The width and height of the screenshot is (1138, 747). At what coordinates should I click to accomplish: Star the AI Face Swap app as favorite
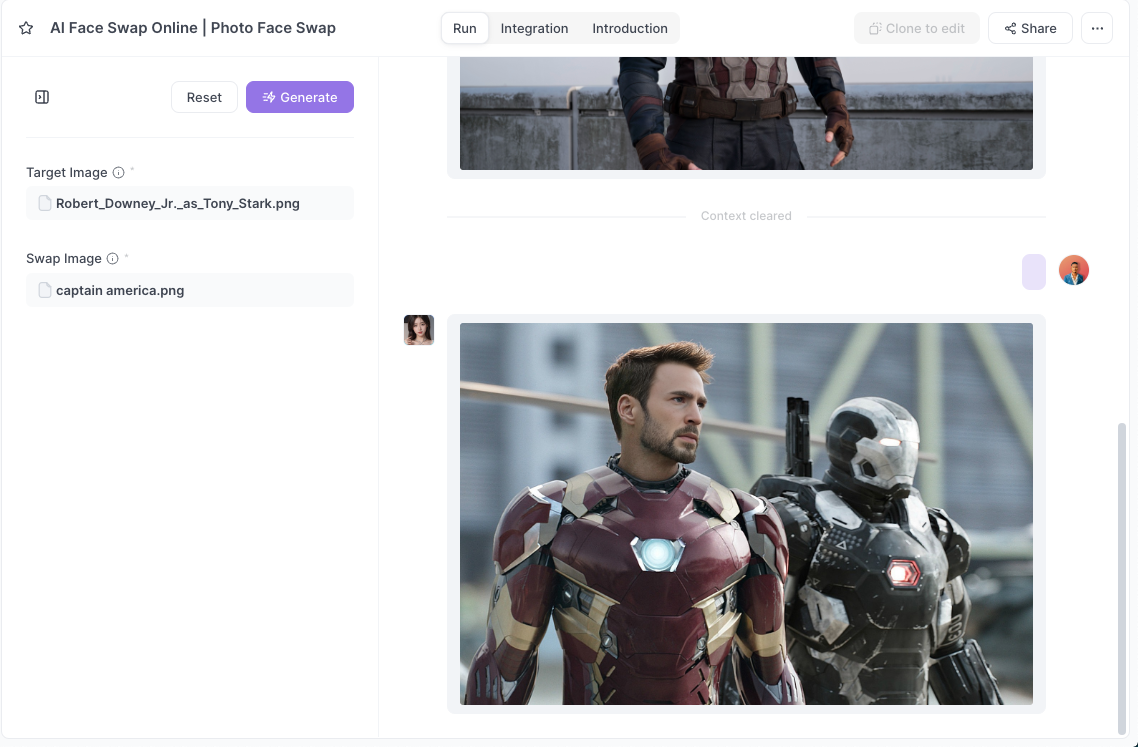[26, 28]
